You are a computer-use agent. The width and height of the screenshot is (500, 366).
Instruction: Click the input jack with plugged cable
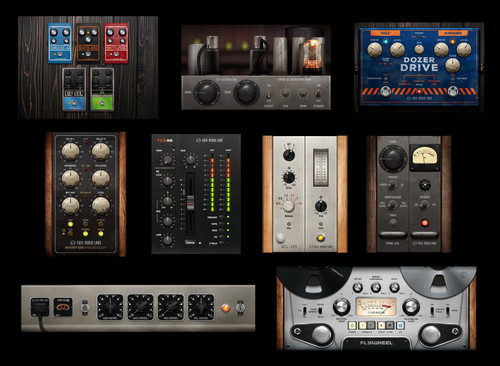tap(40, 307)
